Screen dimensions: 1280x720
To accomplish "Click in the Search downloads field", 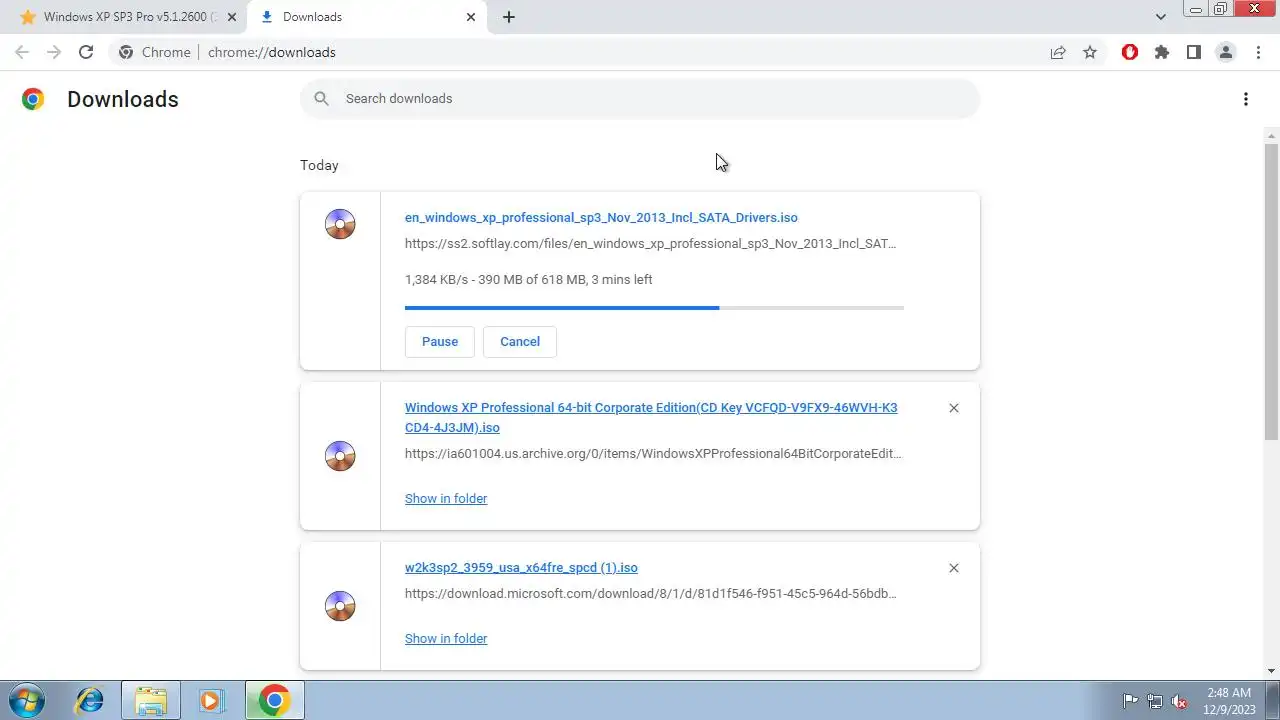I will [640, 98].
